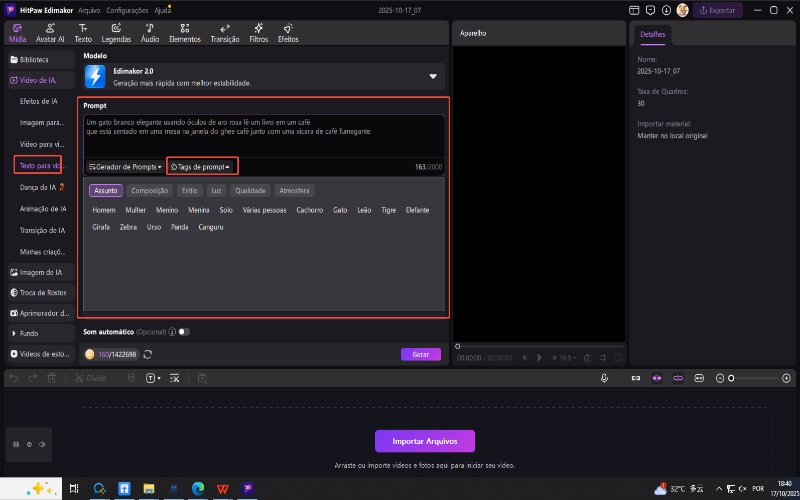The width and height of the screenshot is (800, 500).
Task: Click the timeline zoom slider handle
Action: coord(731,378)
